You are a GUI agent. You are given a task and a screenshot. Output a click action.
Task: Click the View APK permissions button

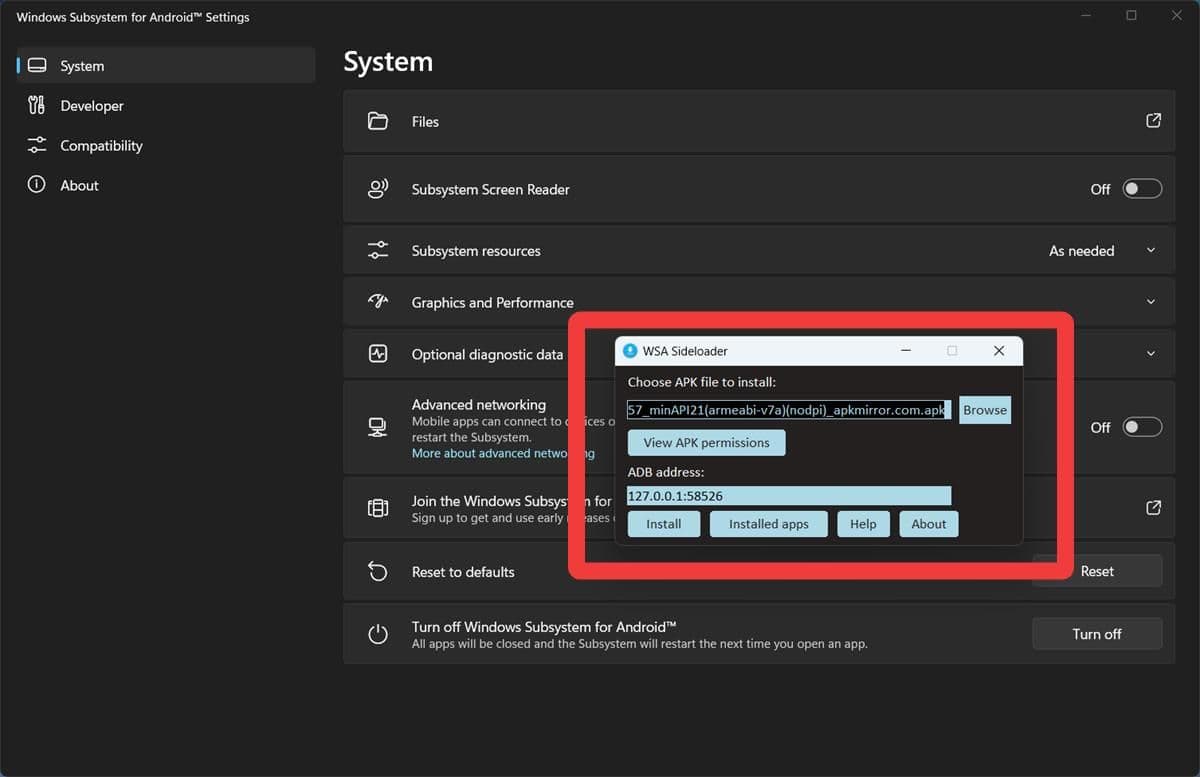(706, 443)
